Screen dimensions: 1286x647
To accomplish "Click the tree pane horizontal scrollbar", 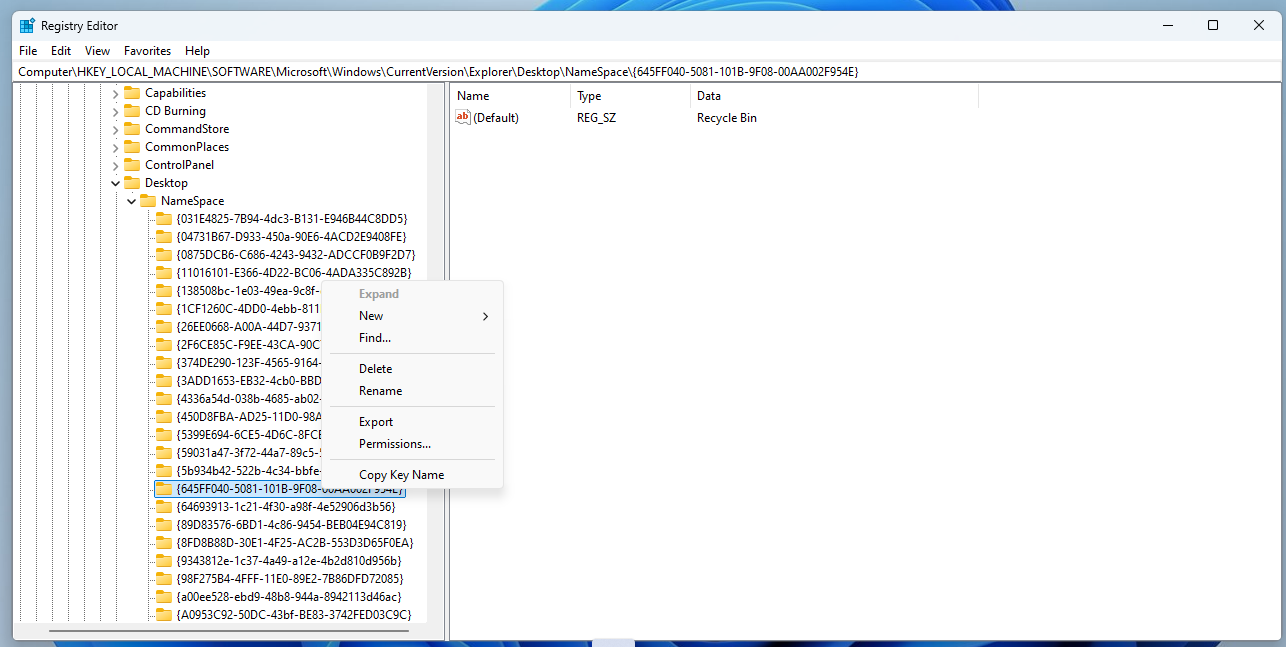I will coord(229,631).
